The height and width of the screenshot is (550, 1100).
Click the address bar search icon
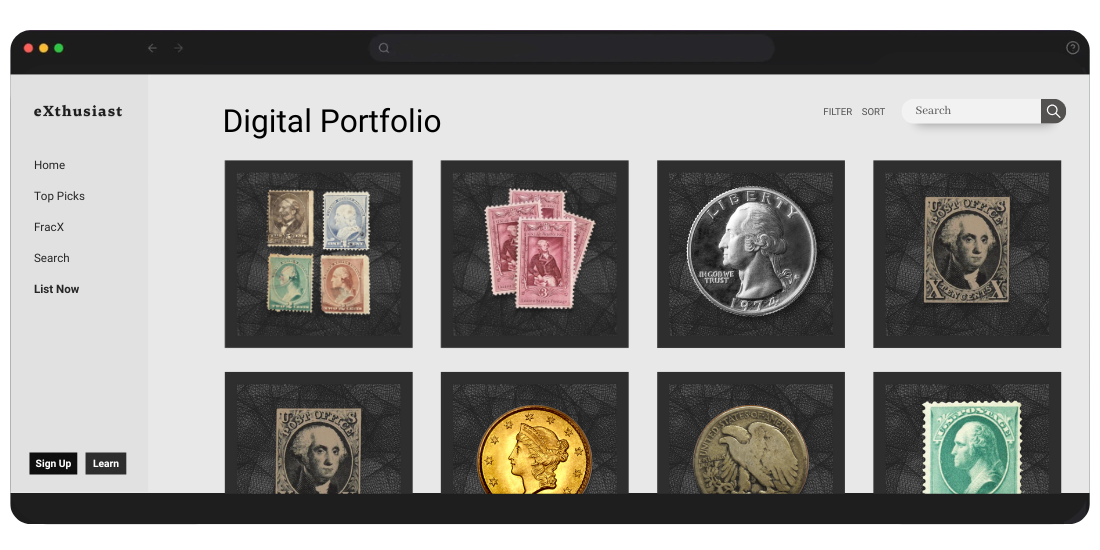(x=384, y=48)
